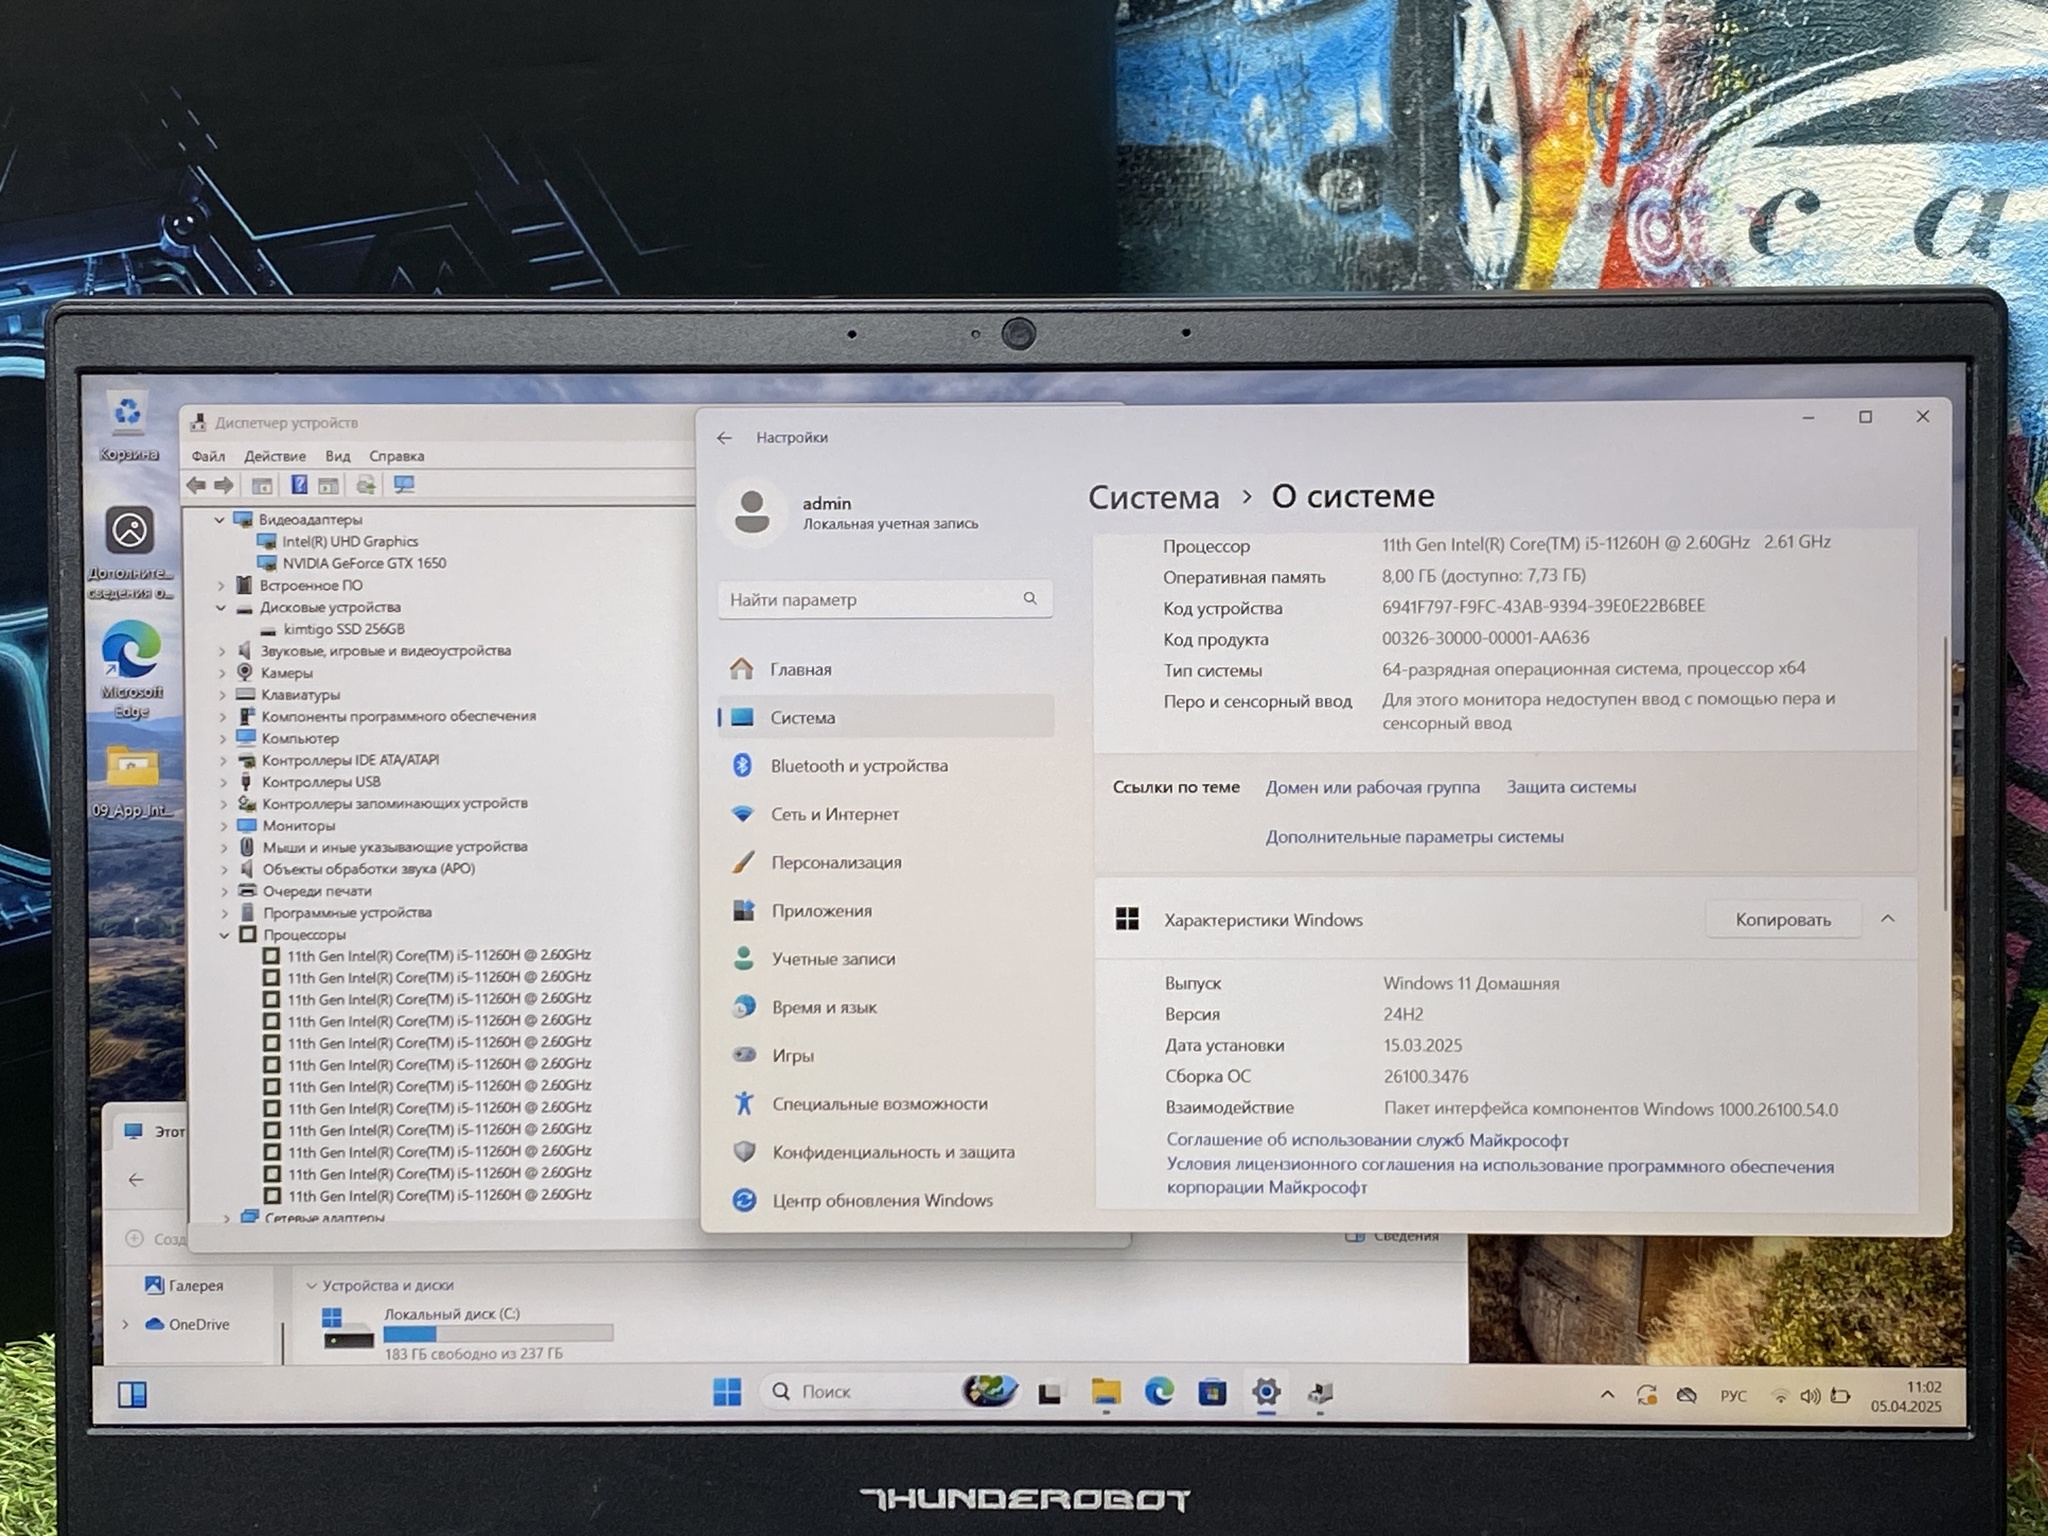2048x1536 pixels.
Task: Click the Windows Start button on taskbar
Action: pos(727,1392)
